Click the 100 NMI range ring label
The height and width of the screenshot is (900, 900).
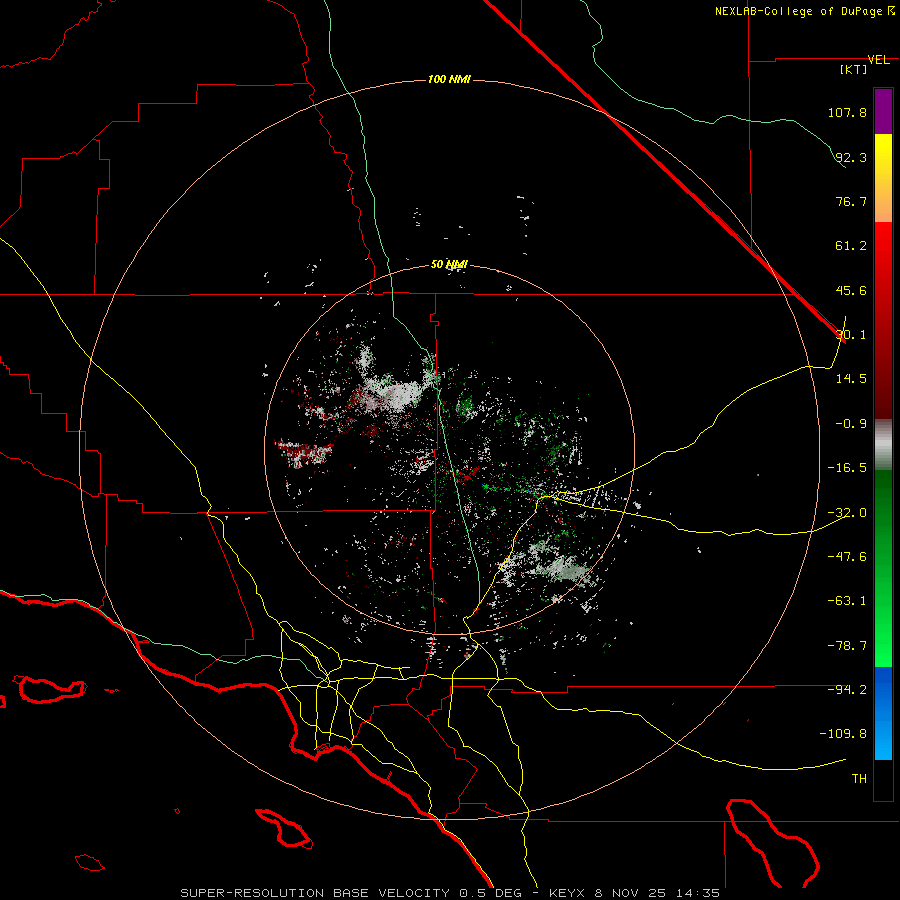coord(449,79)
